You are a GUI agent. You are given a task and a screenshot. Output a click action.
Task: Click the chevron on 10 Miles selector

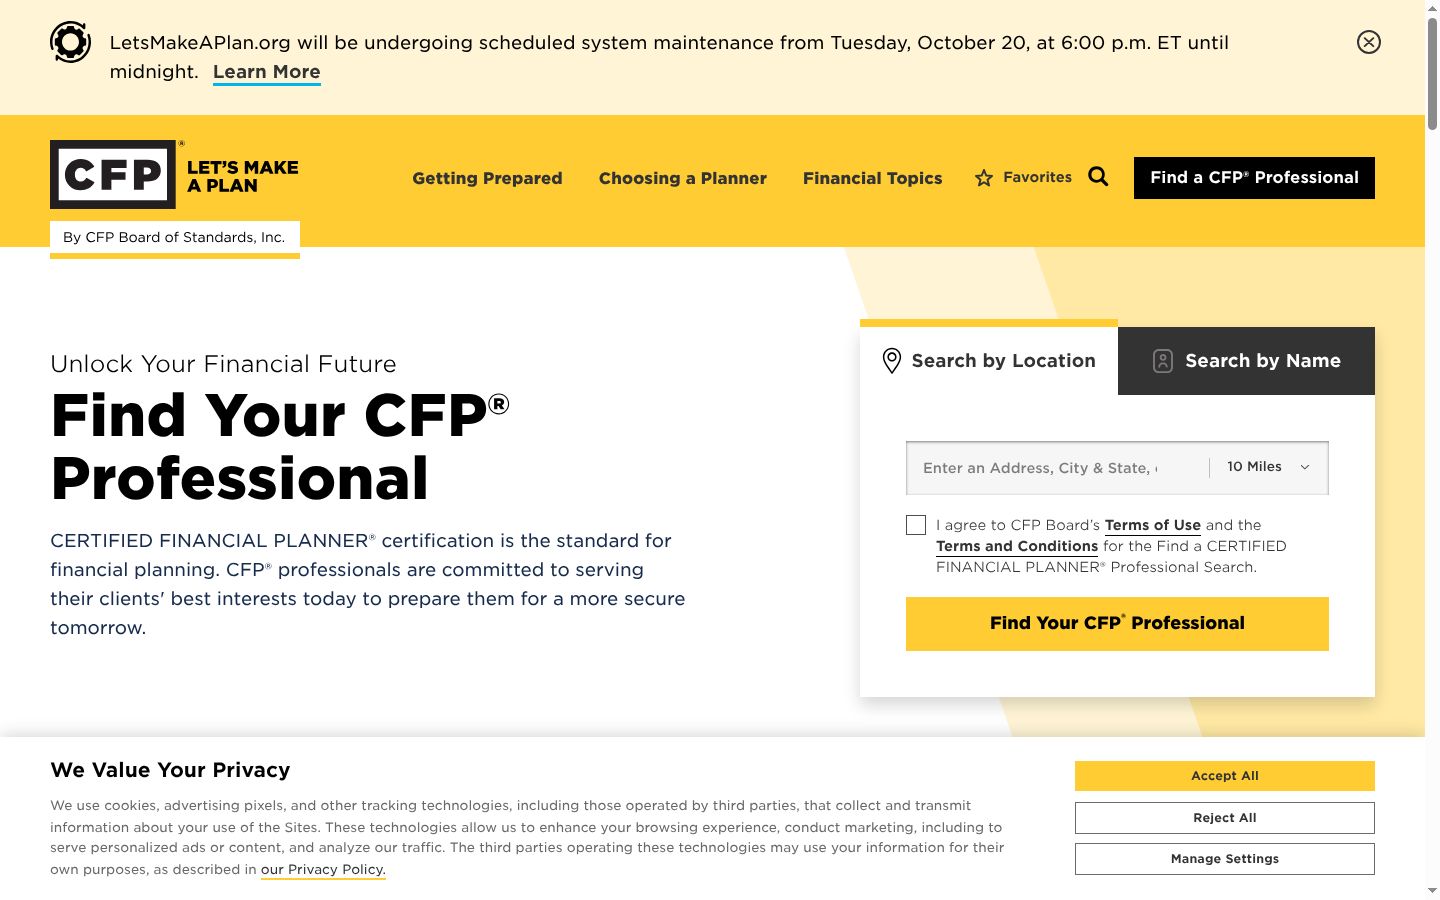coord(1305,467)
